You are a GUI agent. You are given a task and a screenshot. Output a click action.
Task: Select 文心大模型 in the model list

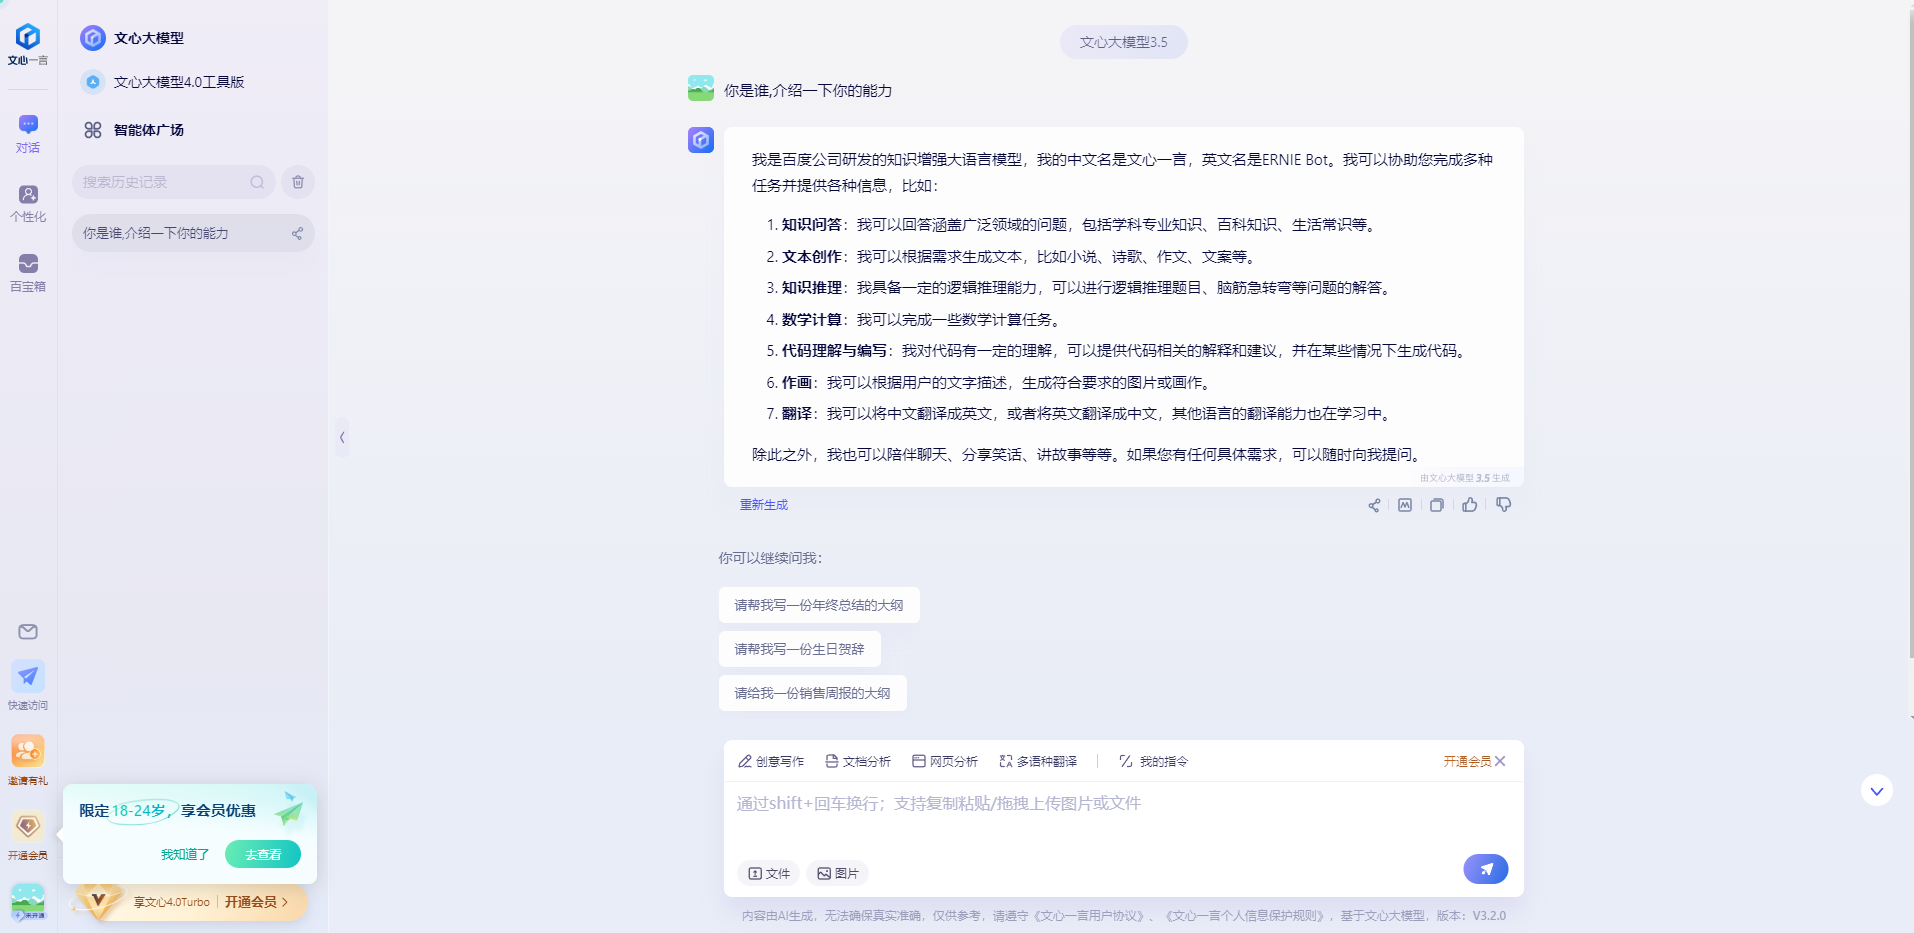coord(132,38)
